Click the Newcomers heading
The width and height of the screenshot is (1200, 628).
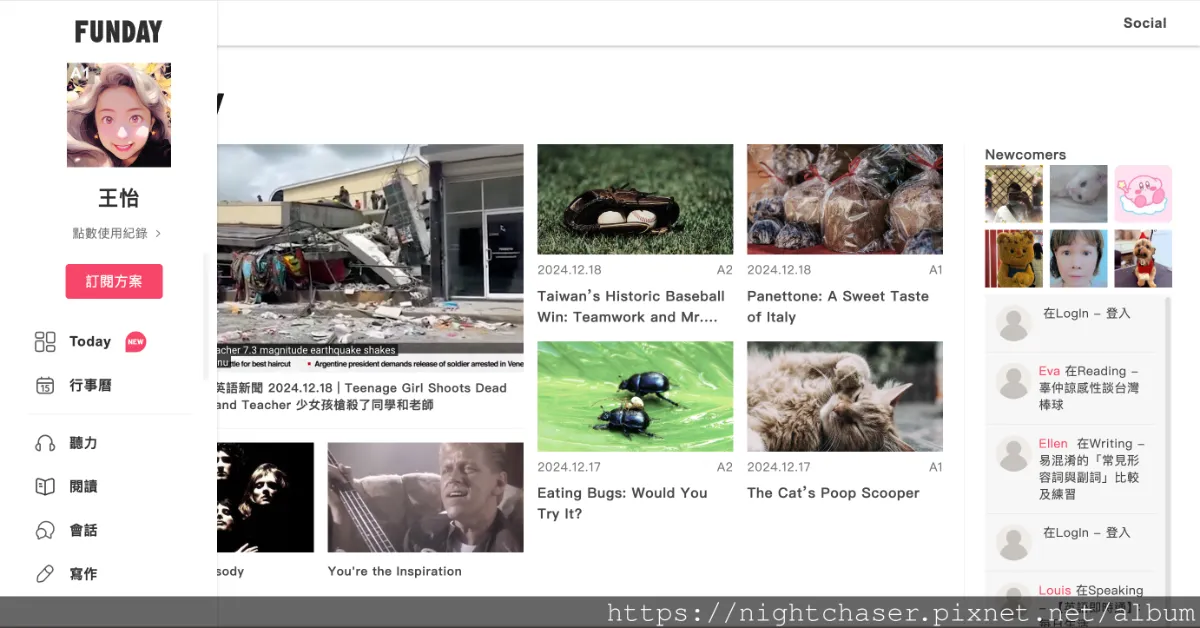coord(1025,154)
